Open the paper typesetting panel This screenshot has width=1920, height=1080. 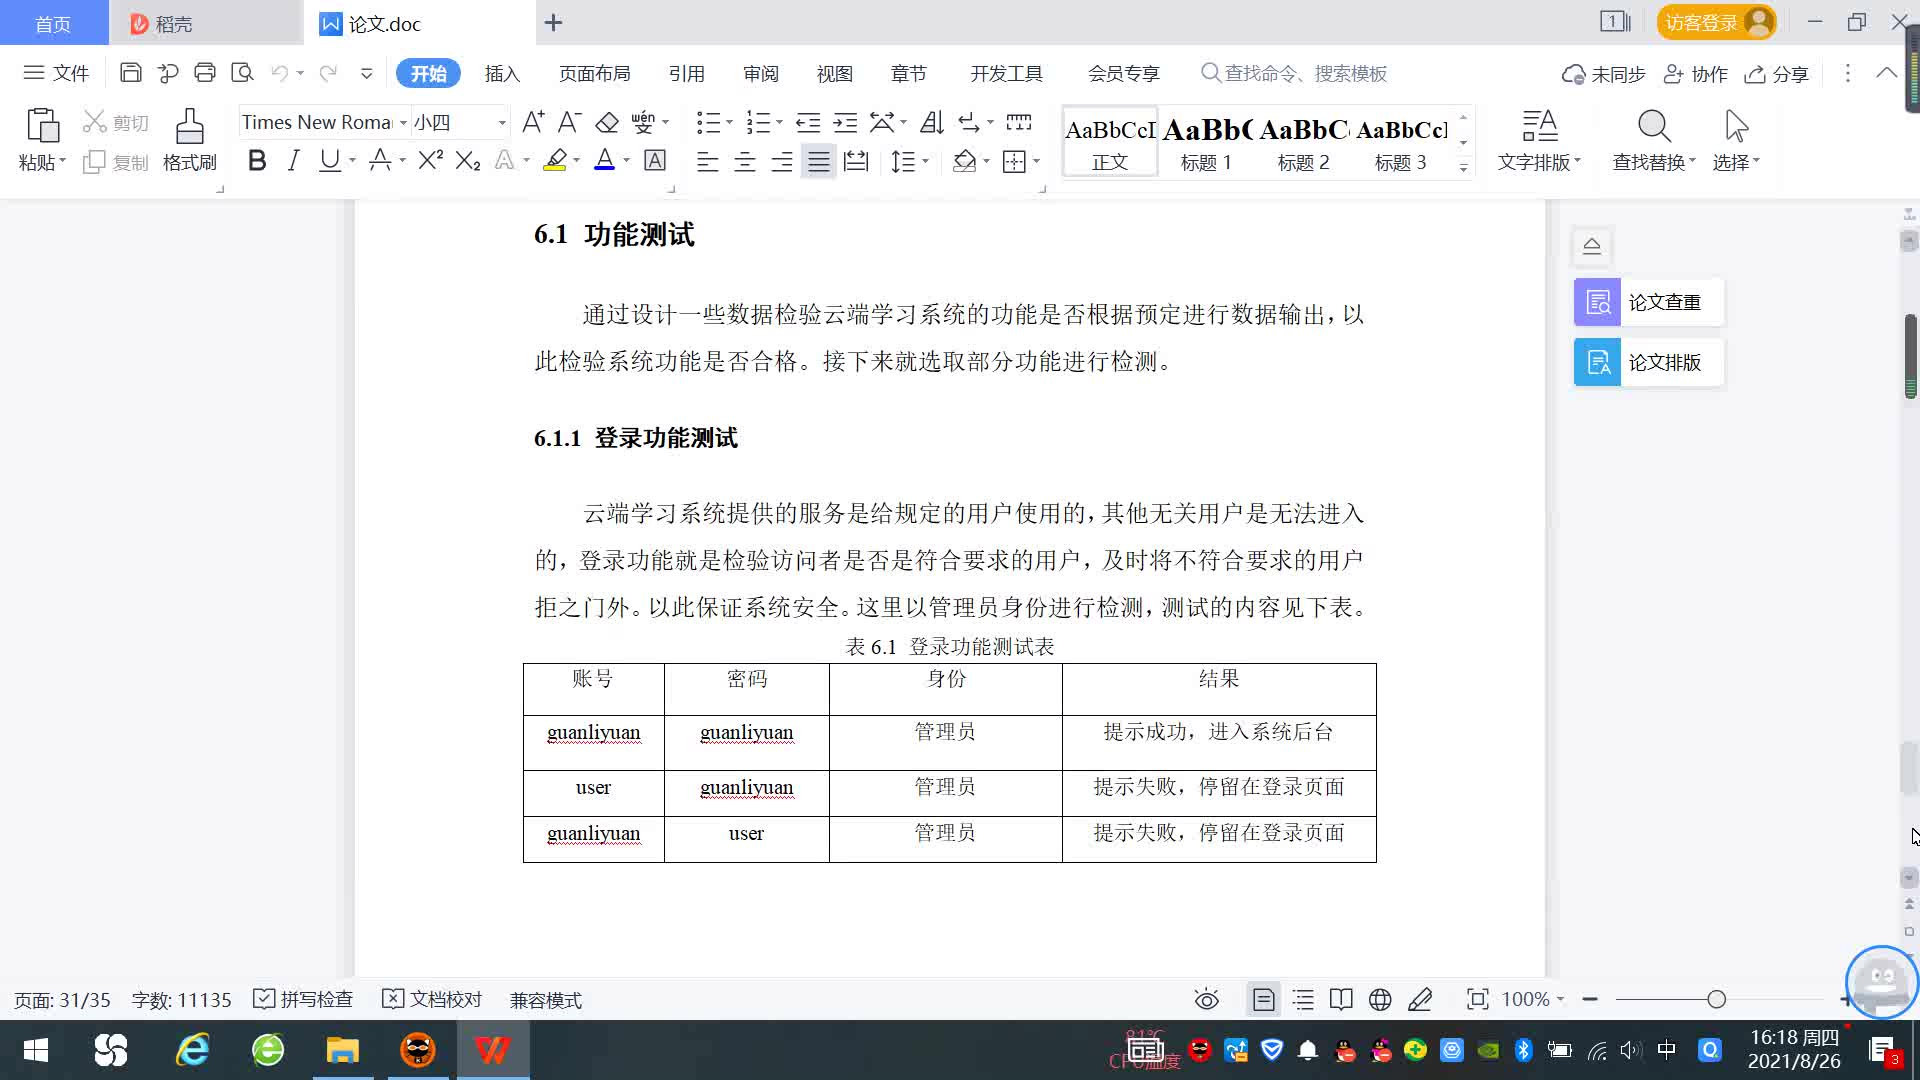(x=1648, y=362)
